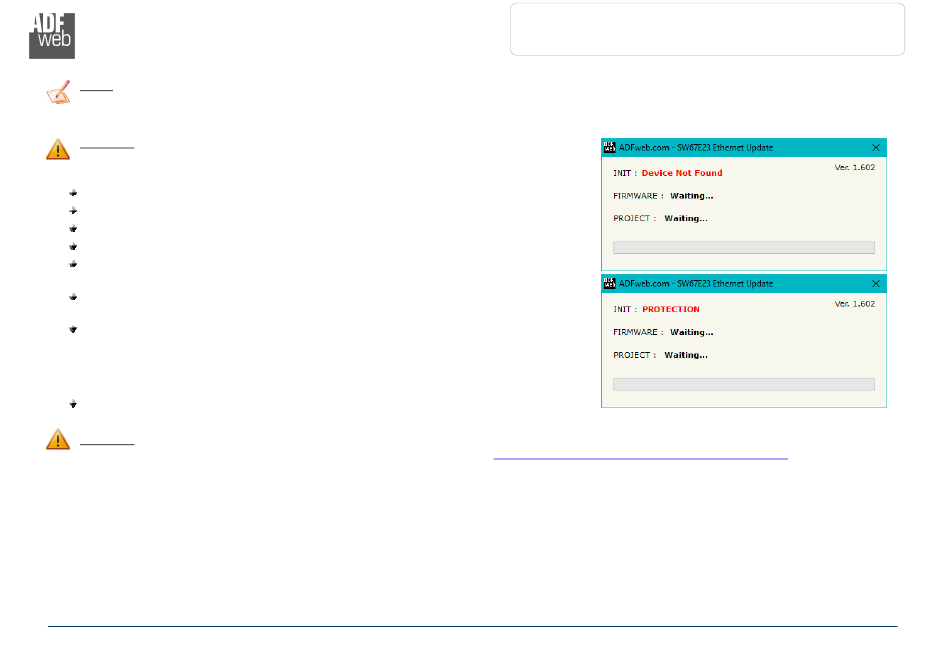The width and height of the screenshot is (950, 659).
Task: Click the ADFweb logo
Action: pos(52,36)
